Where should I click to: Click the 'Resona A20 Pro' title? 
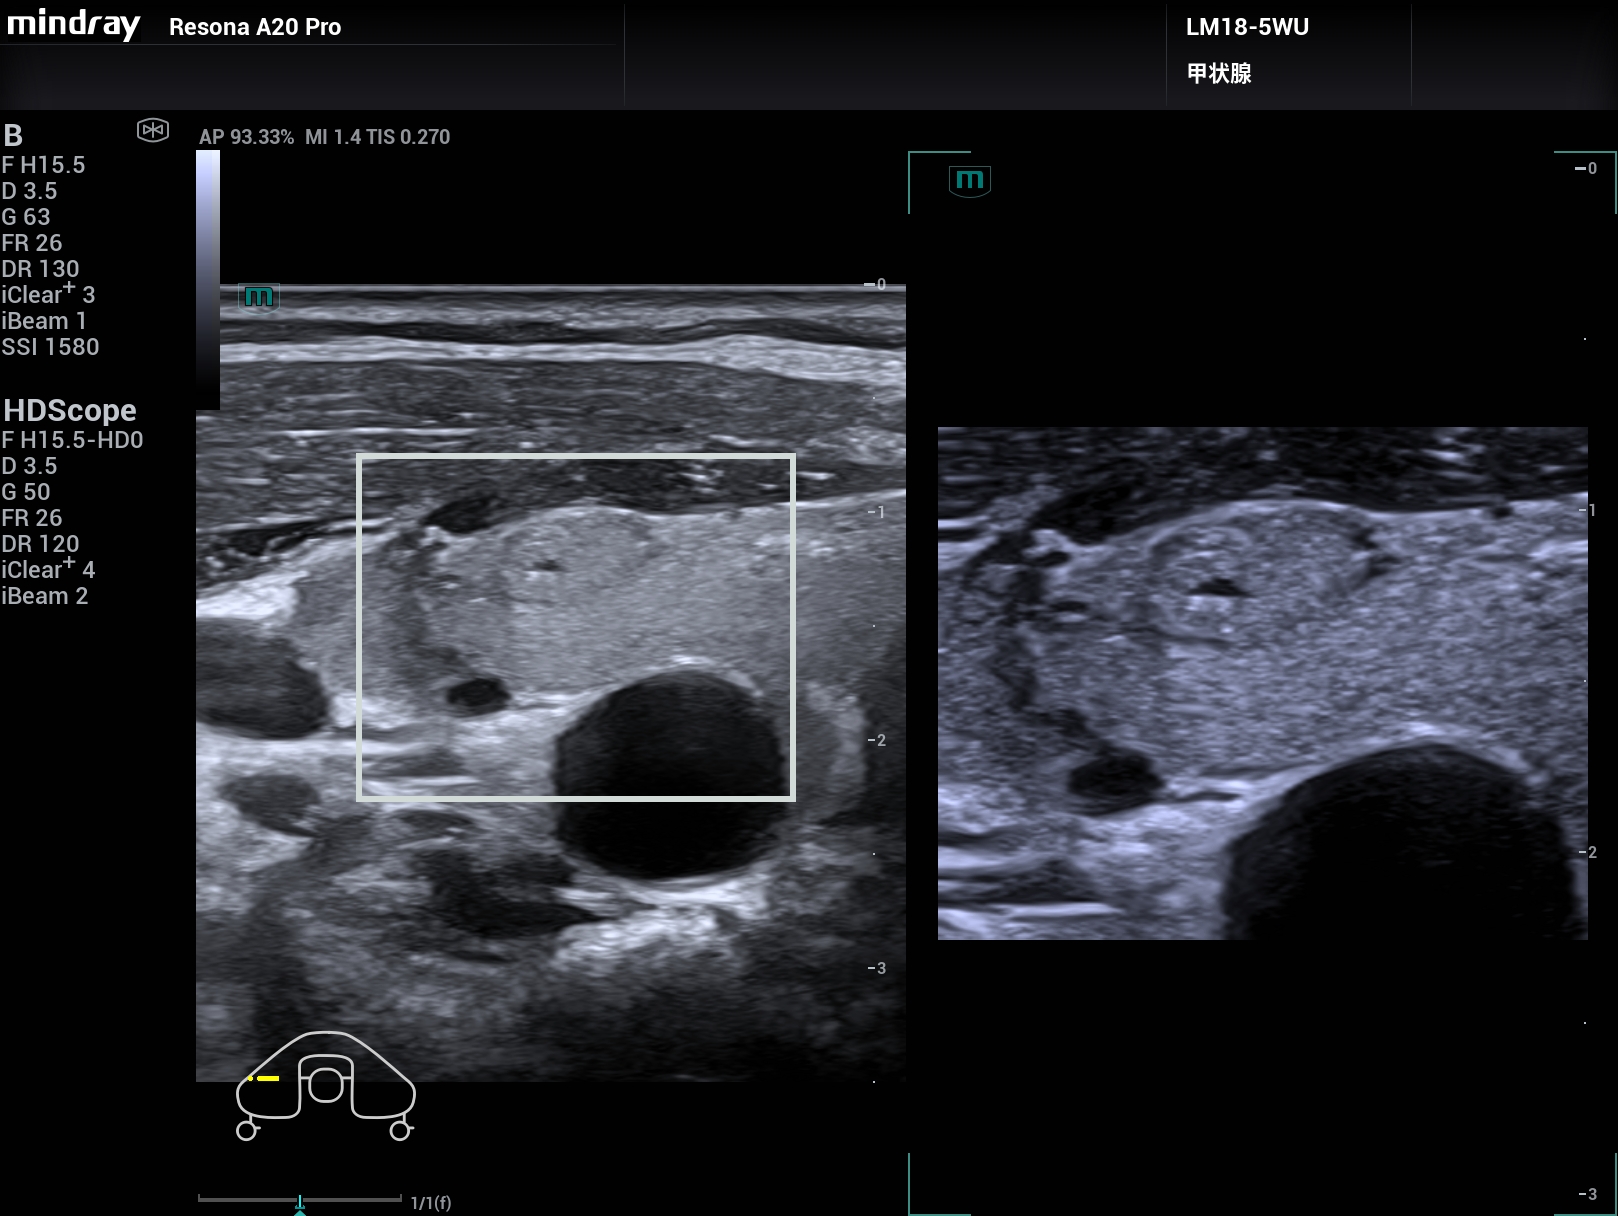[255, 27]
